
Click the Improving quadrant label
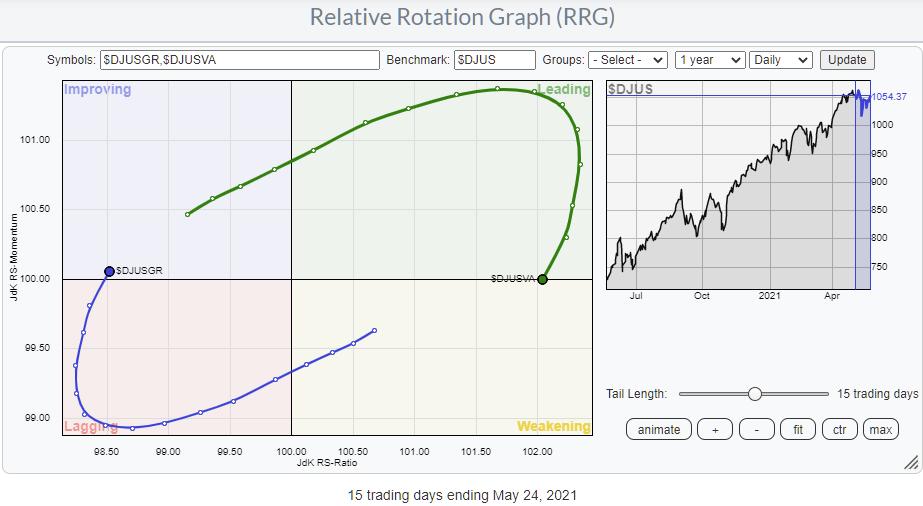point(98,89)
